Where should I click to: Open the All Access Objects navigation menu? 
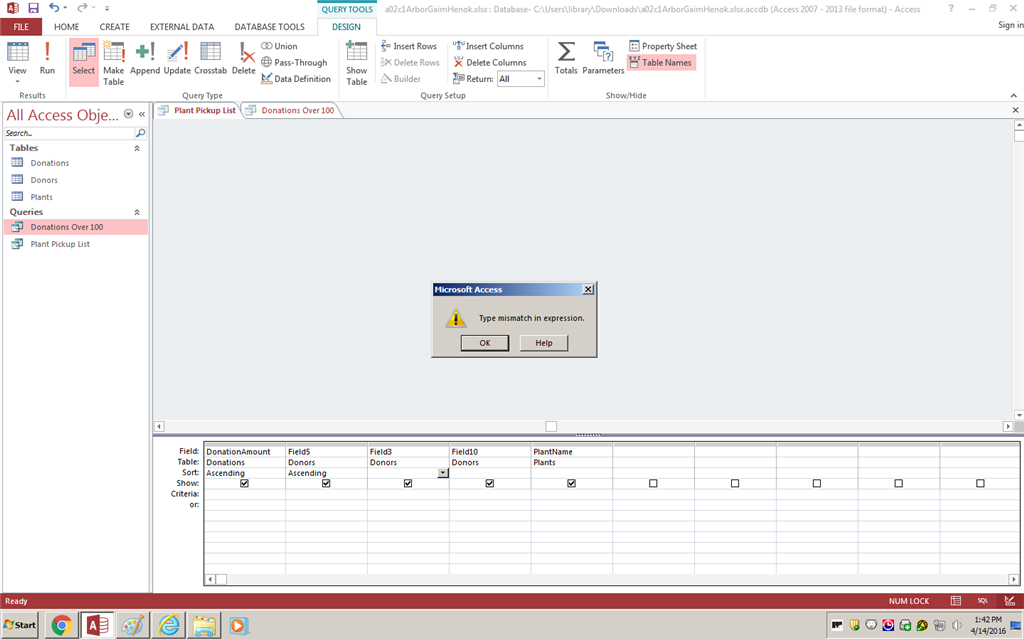(129, 114)
